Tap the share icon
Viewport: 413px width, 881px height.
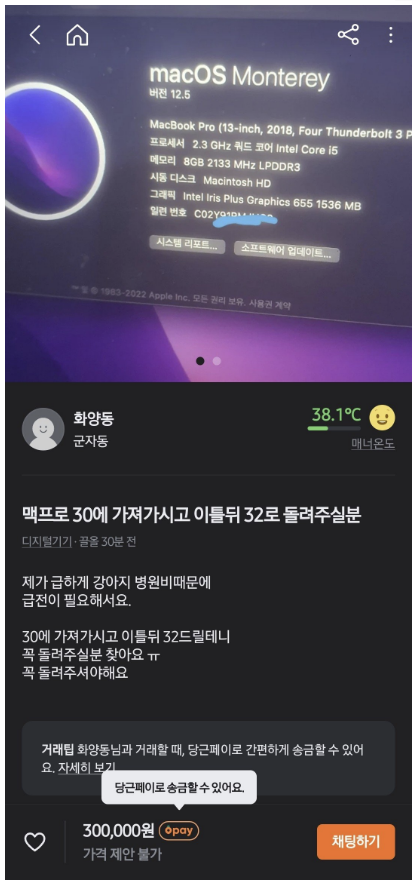tap(348, 35)
